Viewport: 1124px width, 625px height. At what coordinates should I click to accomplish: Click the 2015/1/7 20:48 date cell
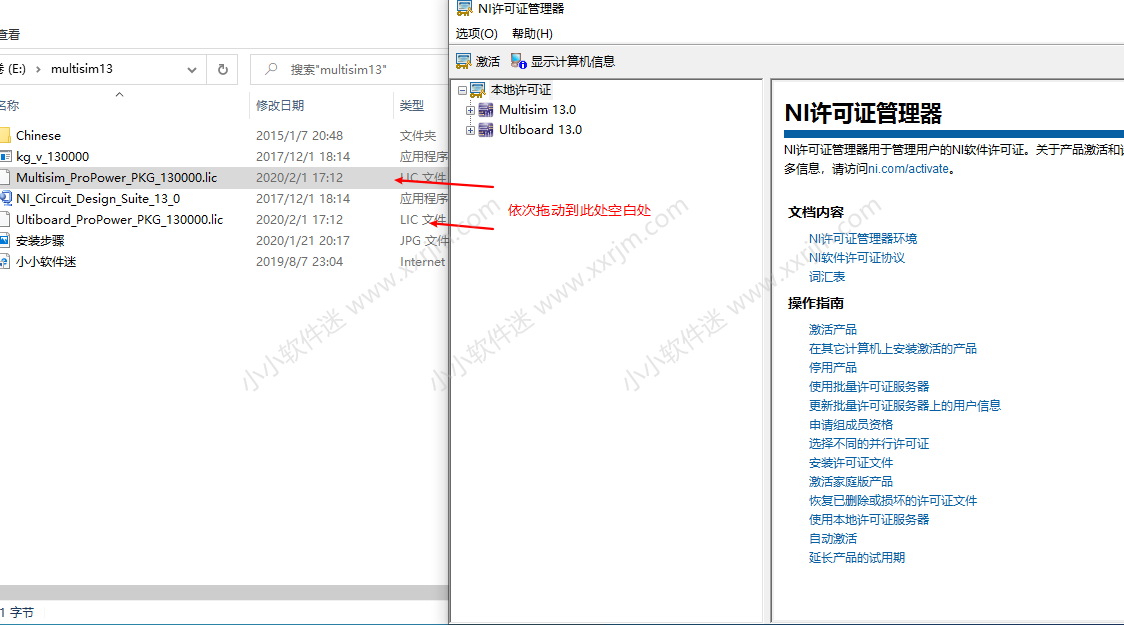[x=300, y=135]
